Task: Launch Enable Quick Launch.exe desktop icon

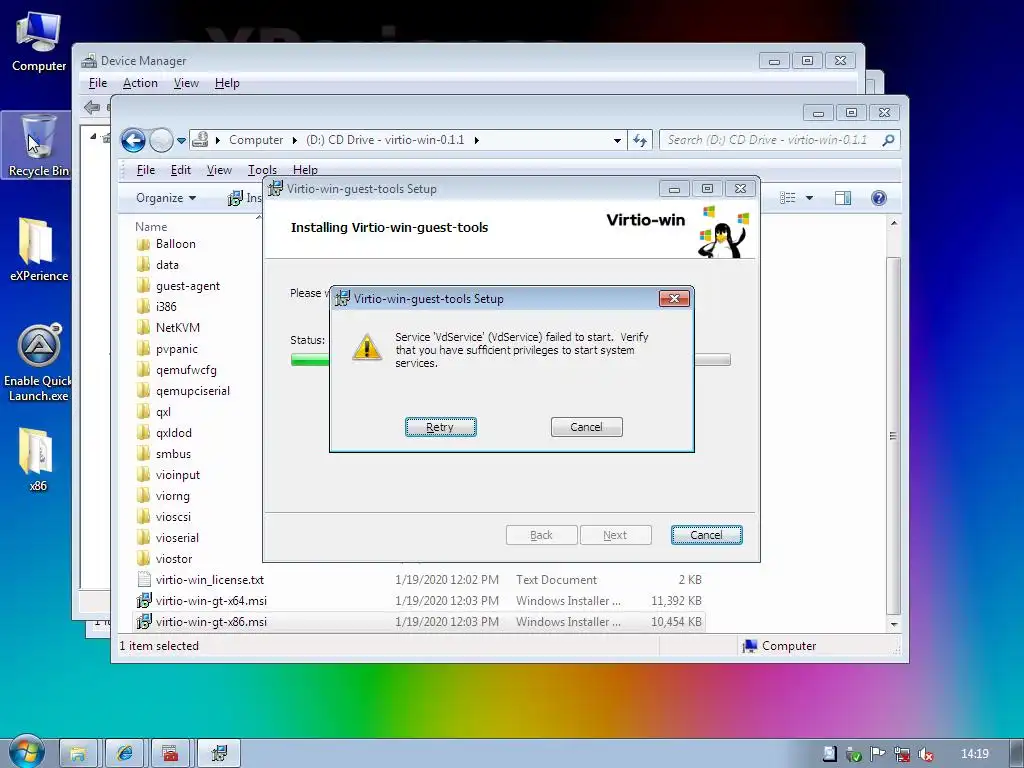Action: [x=39, y=363]
